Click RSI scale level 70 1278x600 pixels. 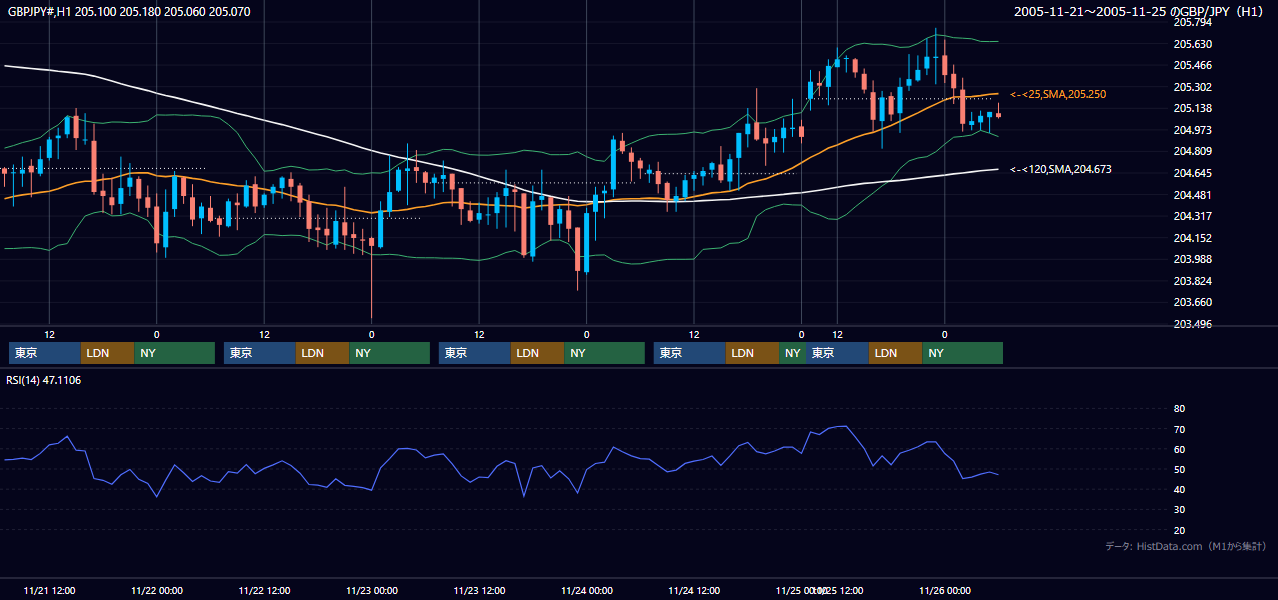(1179, 429)
